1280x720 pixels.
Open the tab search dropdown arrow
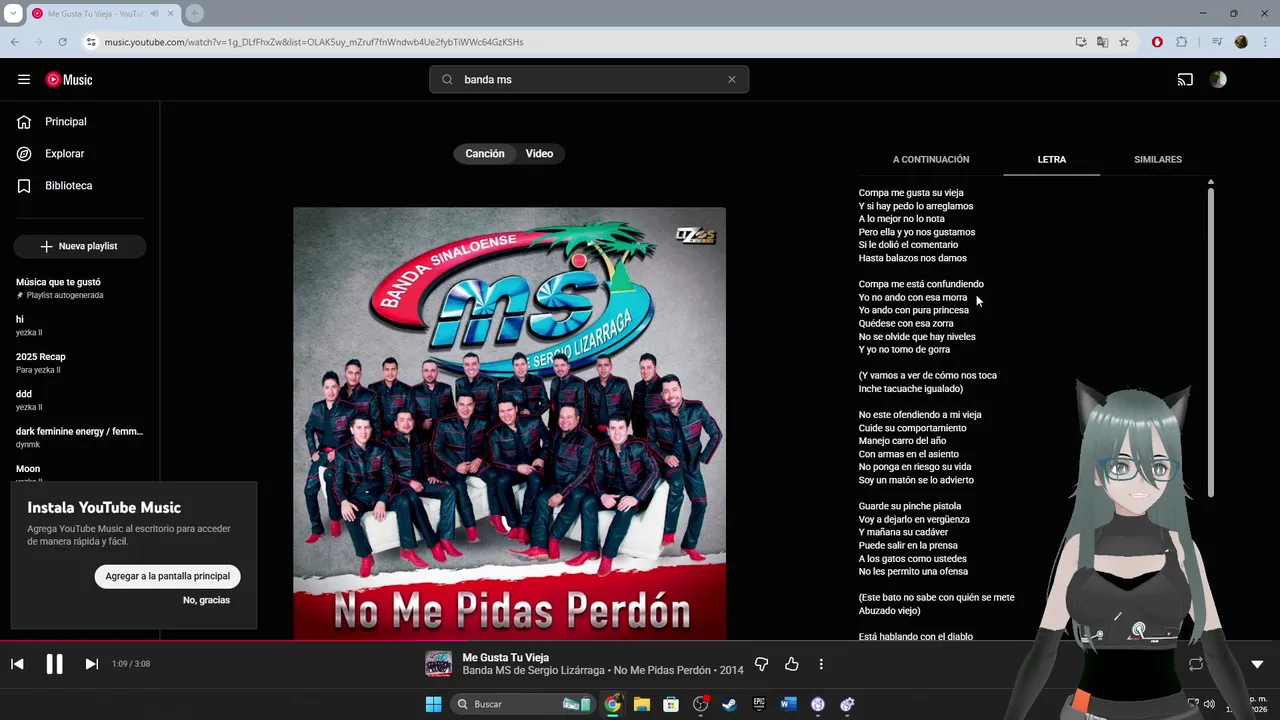tap(13, 13)
